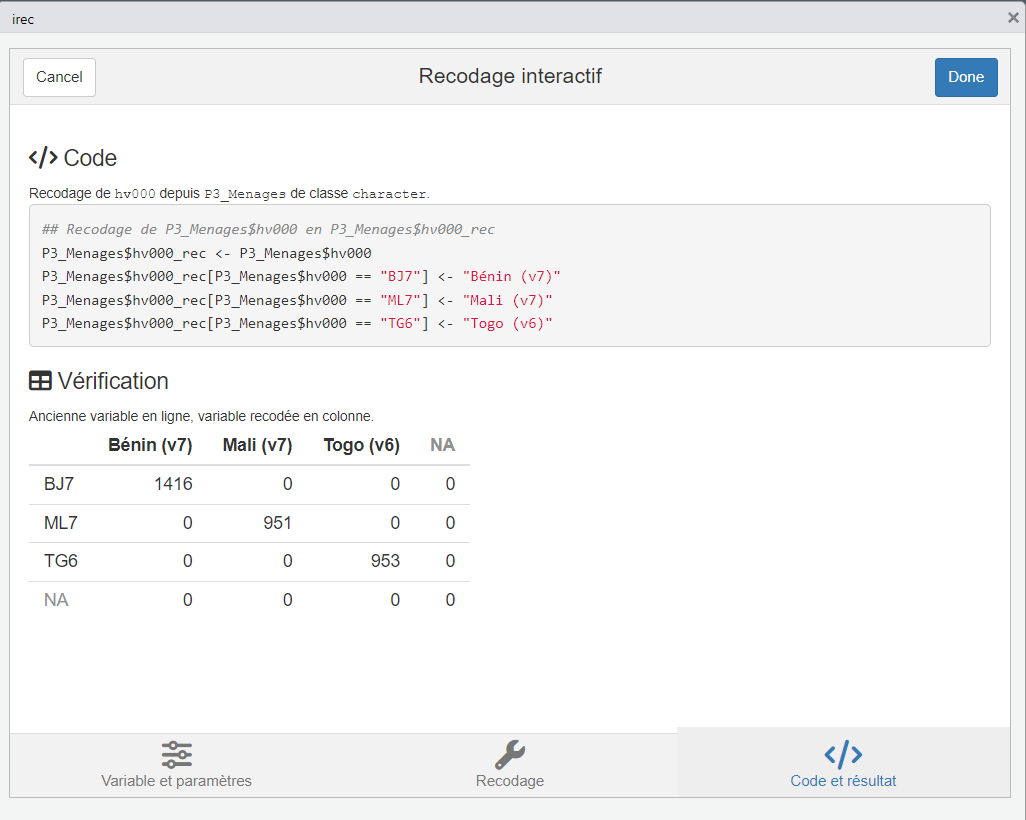Click the BJ7 row label
The image size is (1026, 820).
click(x=59, y=484)
